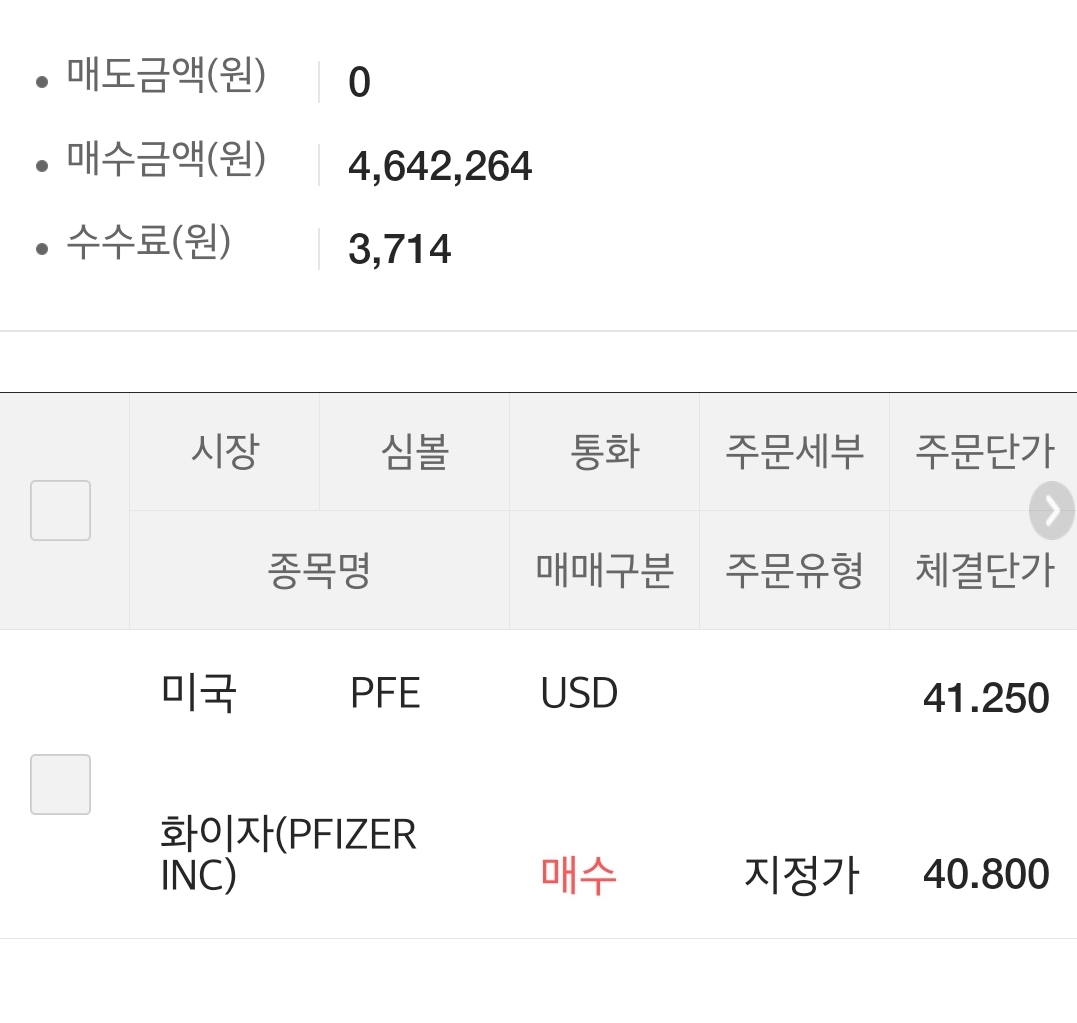Check the Pfizer order row checkbox
The height and width of the screenshot is (1023, 1077).
pyautogui.click(x=60, y=784)
